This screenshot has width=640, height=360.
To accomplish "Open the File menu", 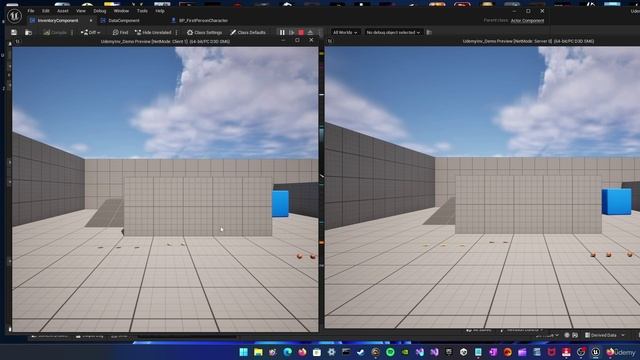I will (31, 11).
